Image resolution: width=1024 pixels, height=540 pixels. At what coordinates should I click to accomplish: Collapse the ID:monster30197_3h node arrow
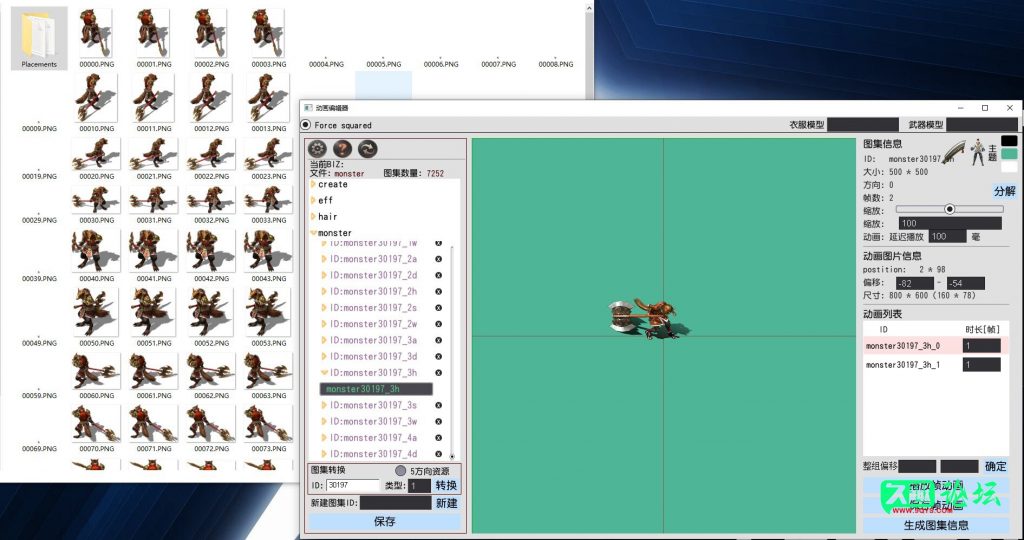coord(324,373)
